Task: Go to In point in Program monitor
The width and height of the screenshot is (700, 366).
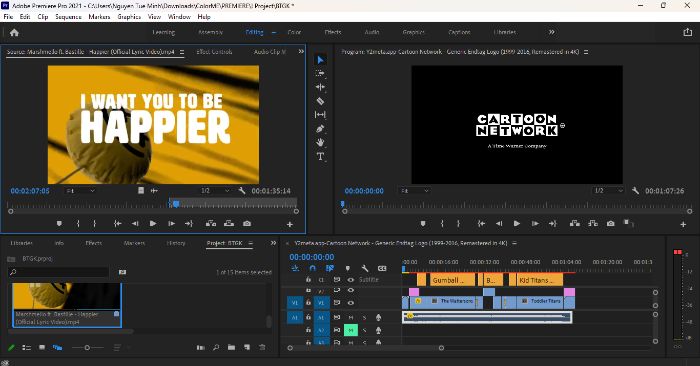Action: [481, 224]
